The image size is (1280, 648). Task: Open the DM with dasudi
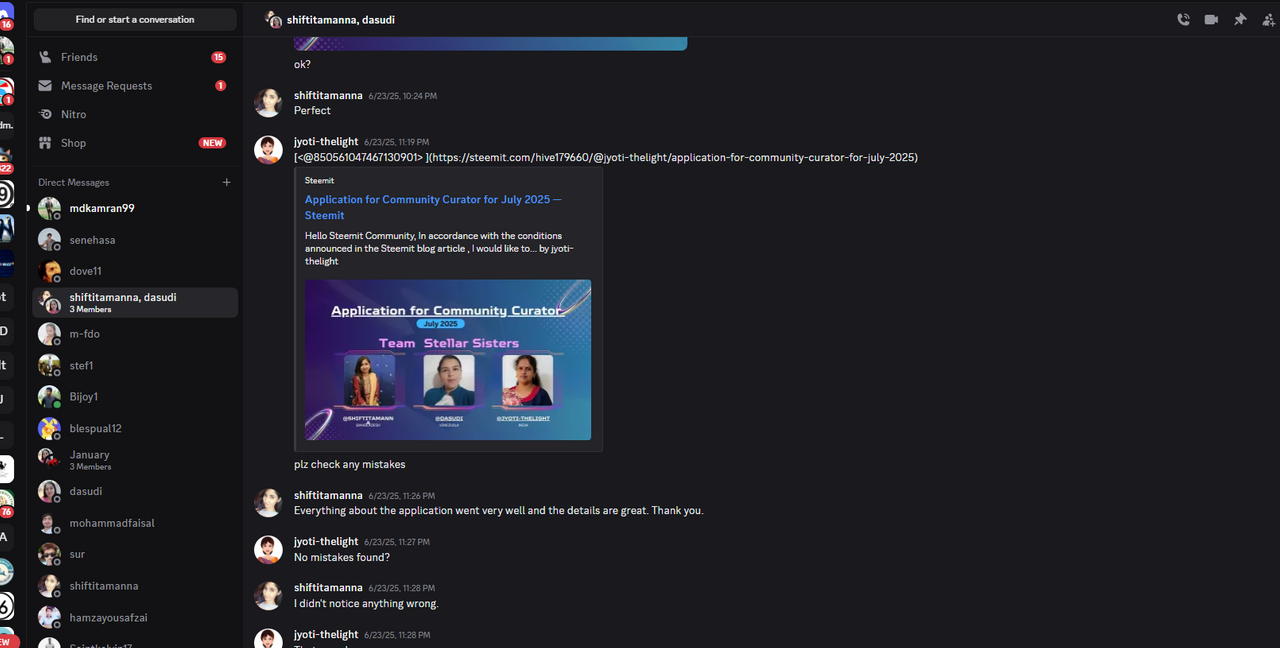pyautogui.click(x=134, y=491)
